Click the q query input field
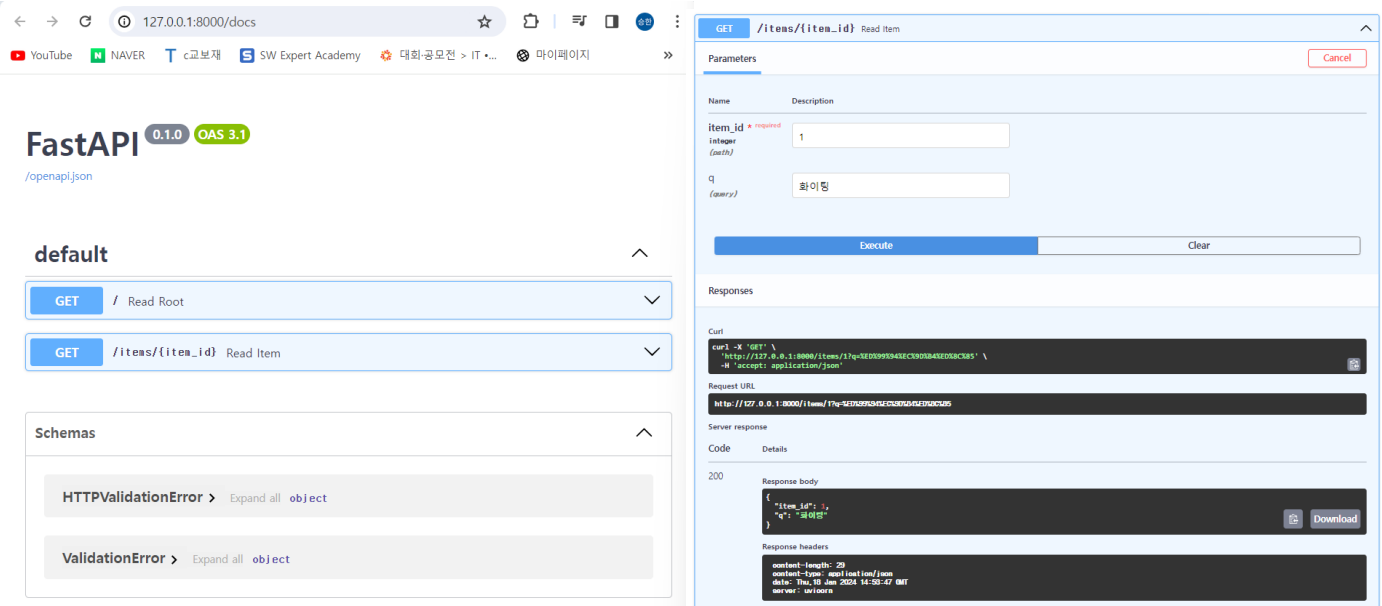 coord(900,185)
